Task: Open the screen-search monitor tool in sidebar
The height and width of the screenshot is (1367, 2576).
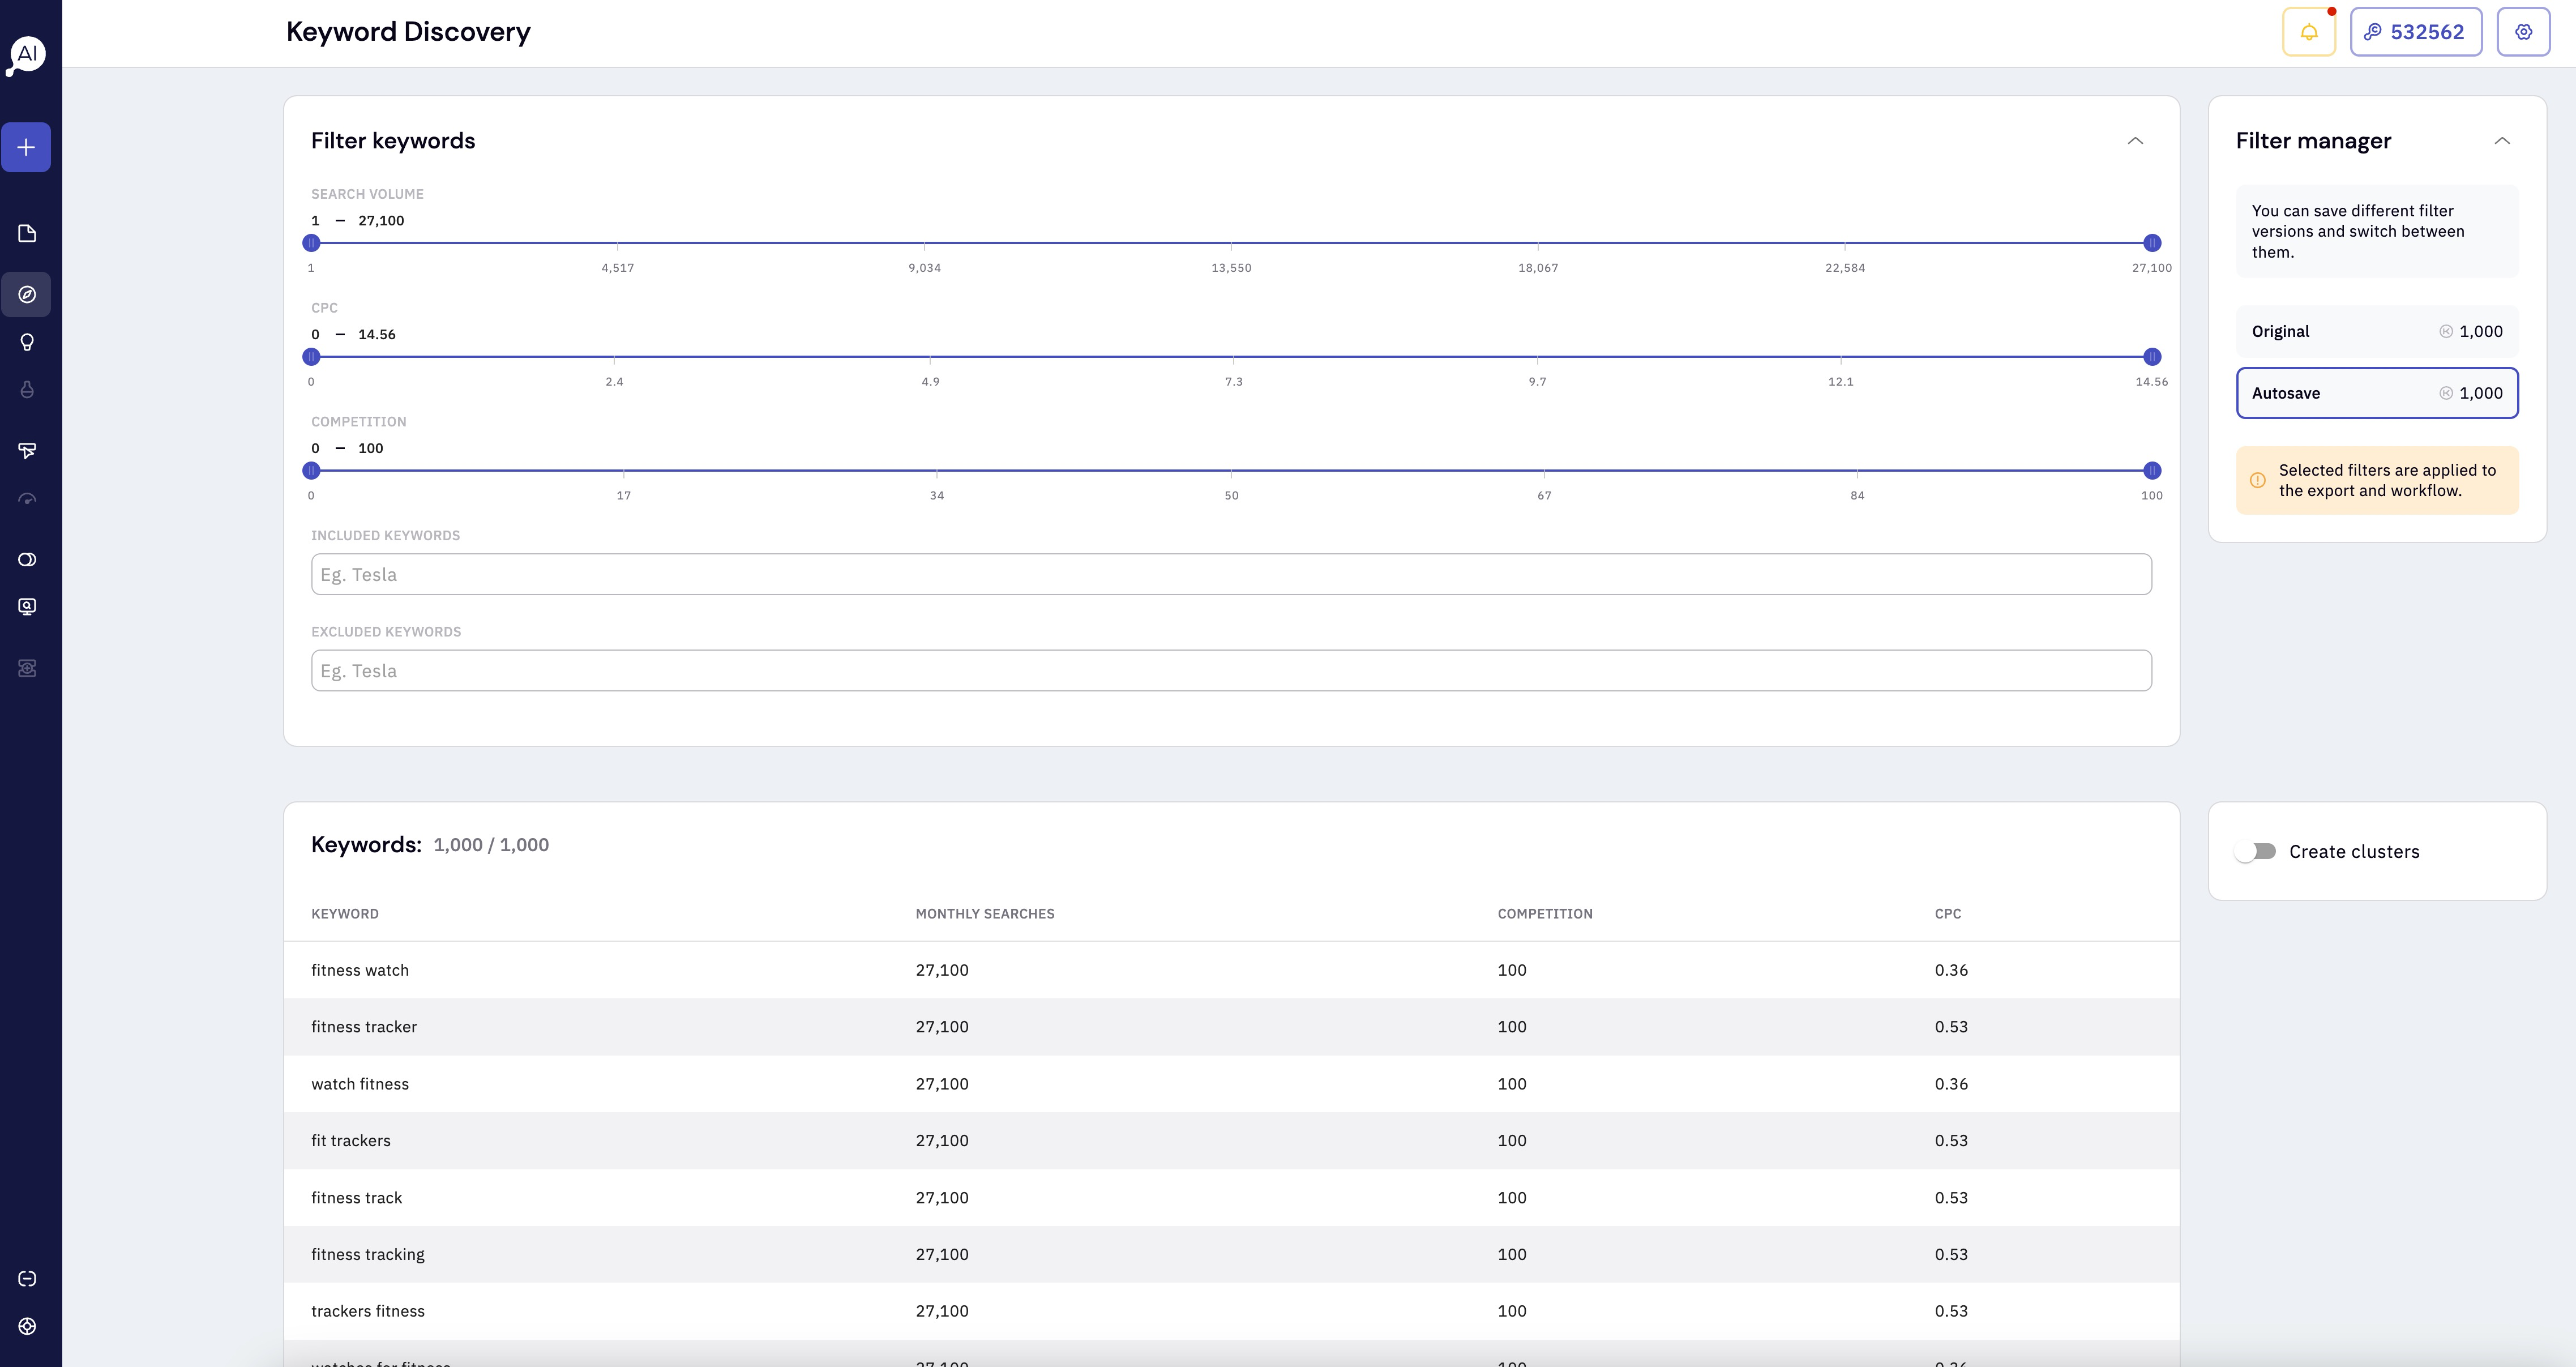Action: (26, 606)
